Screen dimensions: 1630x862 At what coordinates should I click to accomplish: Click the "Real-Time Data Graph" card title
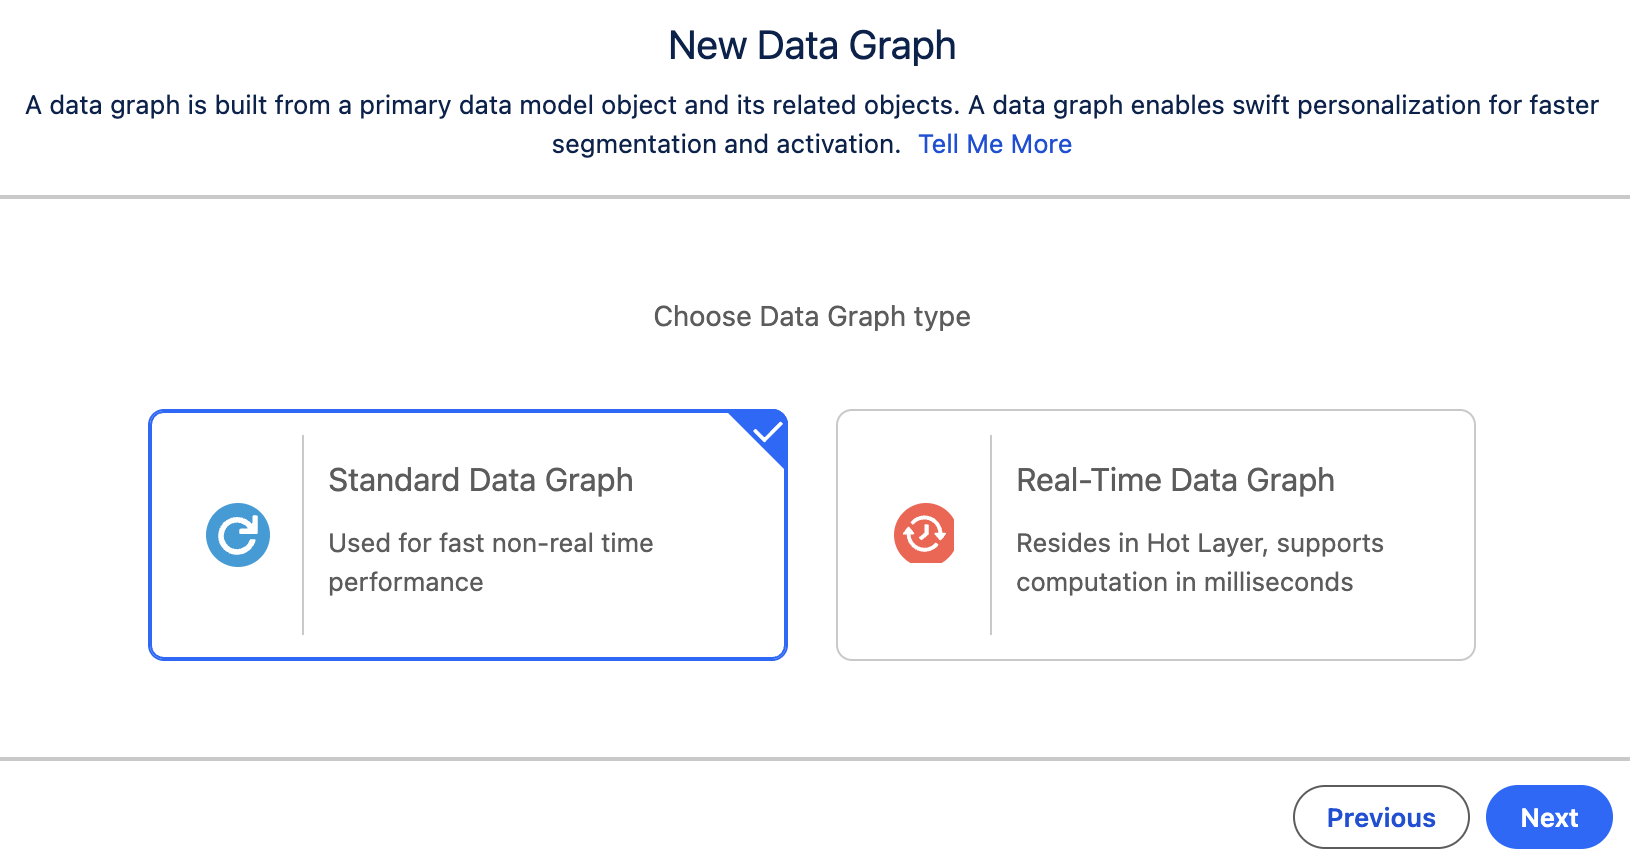1175,480
